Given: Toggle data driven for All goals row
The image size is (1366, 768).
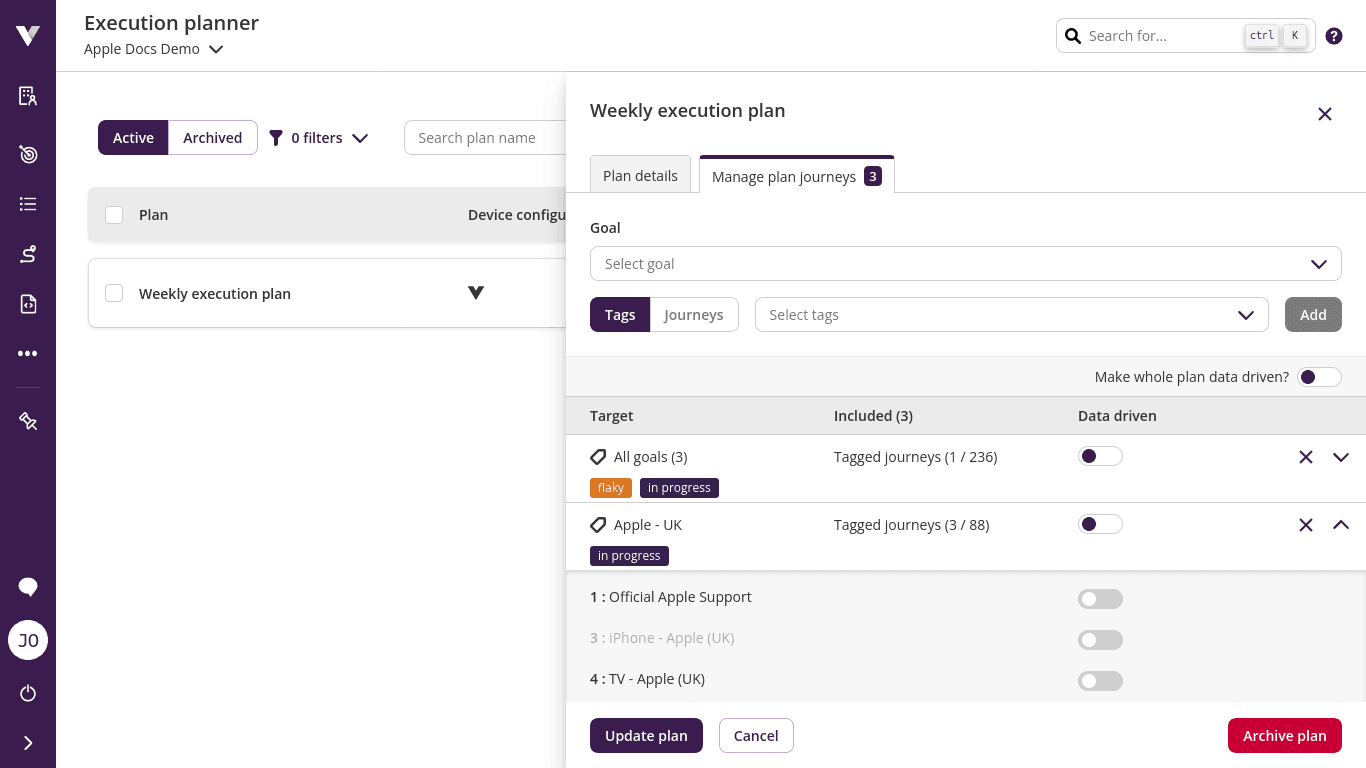Looking at the screenshot, I should pyautogui.click(x=1100, y=455).
